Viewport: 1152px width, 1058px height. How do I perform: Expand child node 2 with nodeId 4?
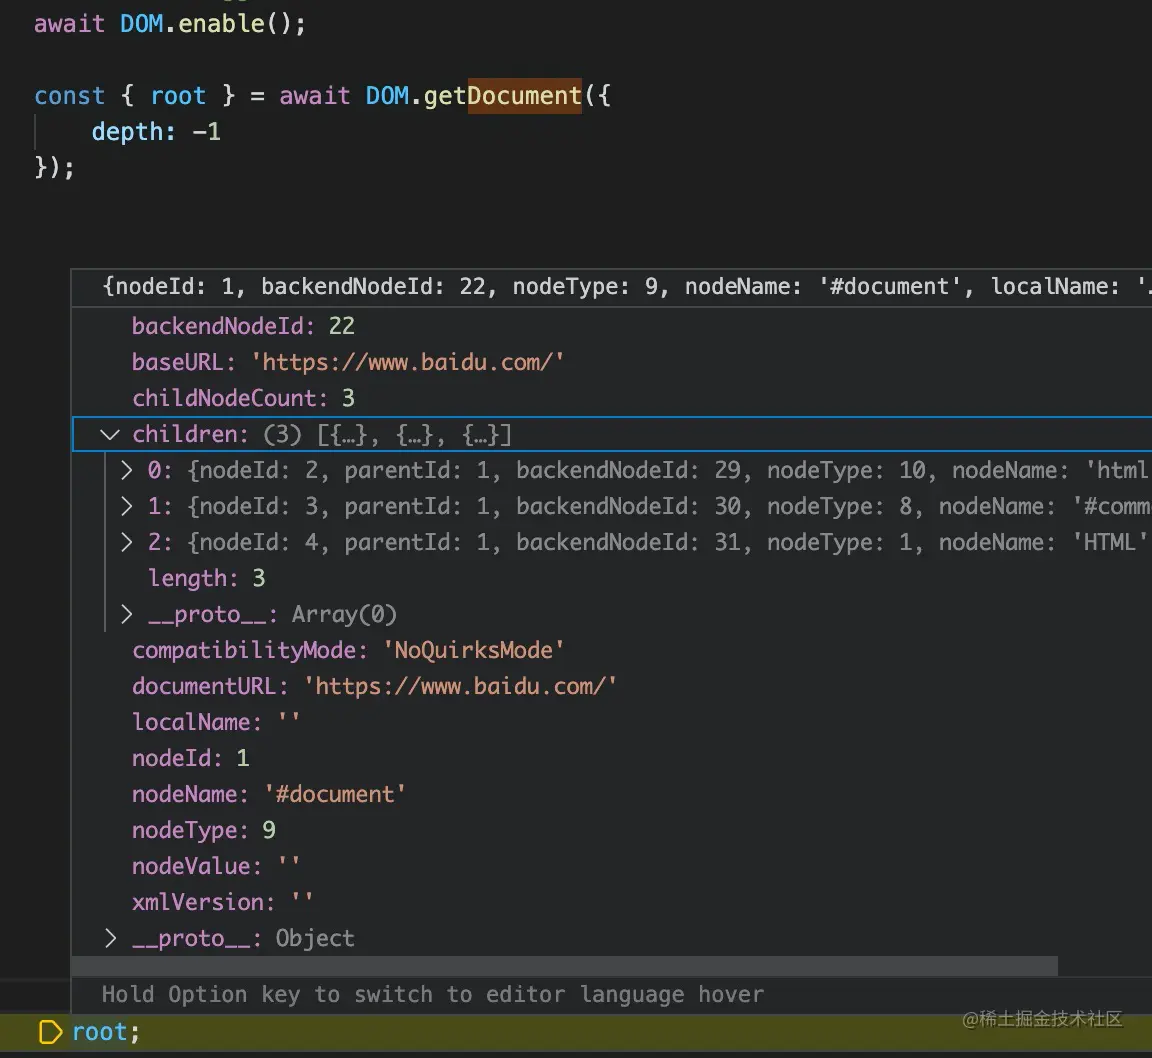[126, 542]
